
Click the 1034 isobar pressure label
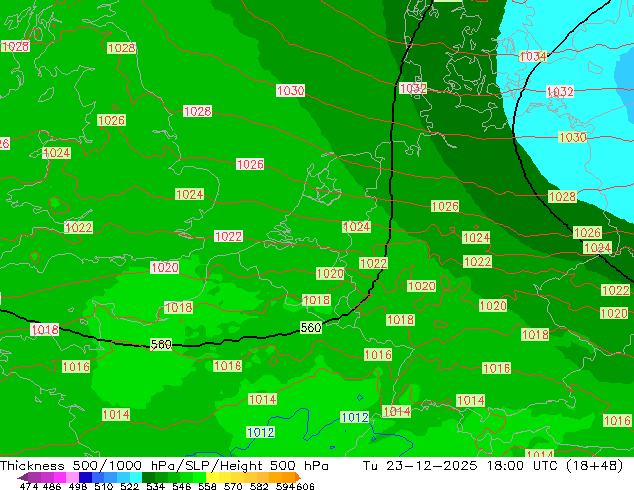[x=533, y=56]
